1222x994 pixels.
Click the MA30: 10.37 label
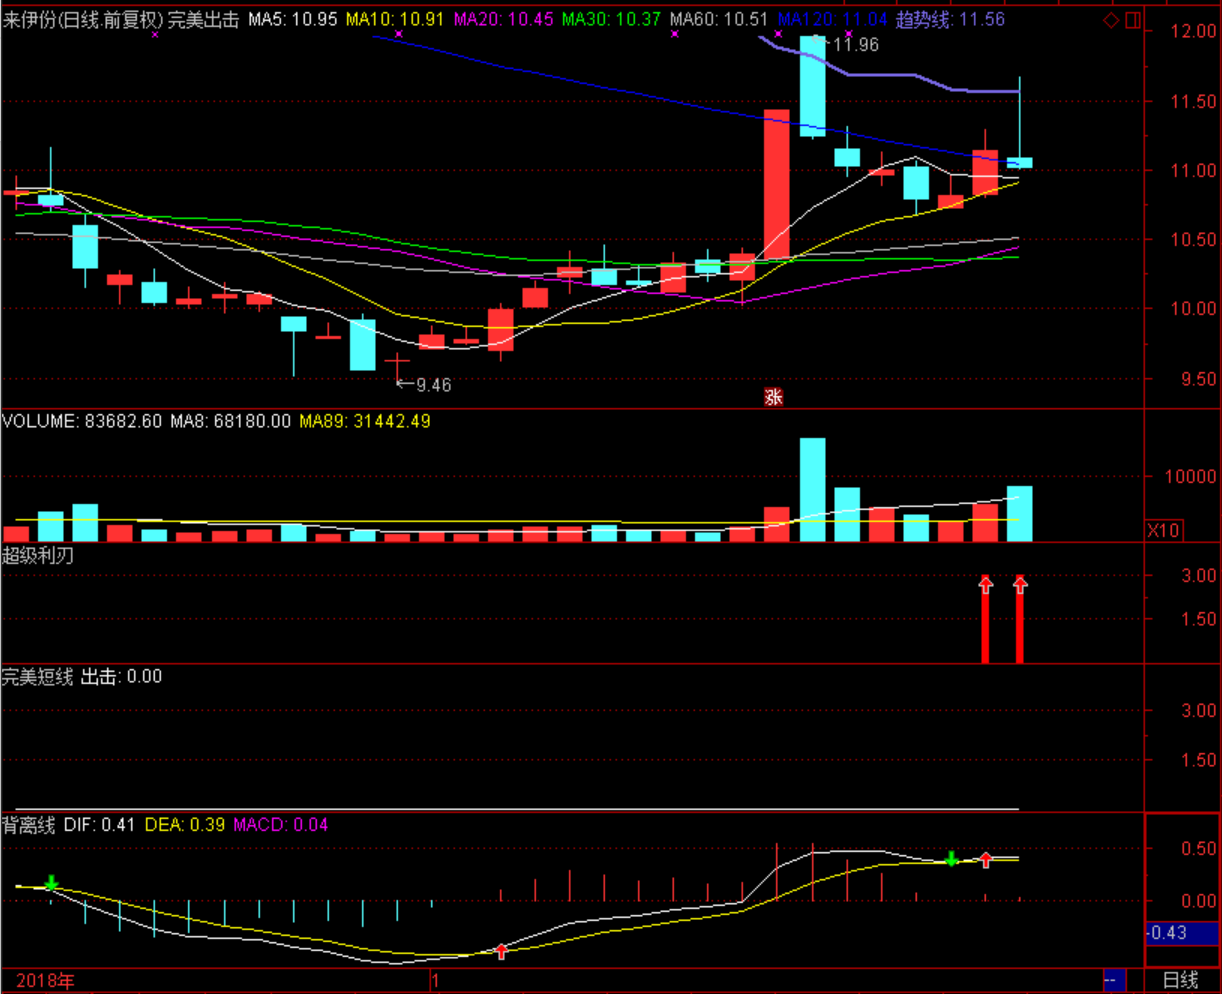pyautogui.click(x=611, y=19)
